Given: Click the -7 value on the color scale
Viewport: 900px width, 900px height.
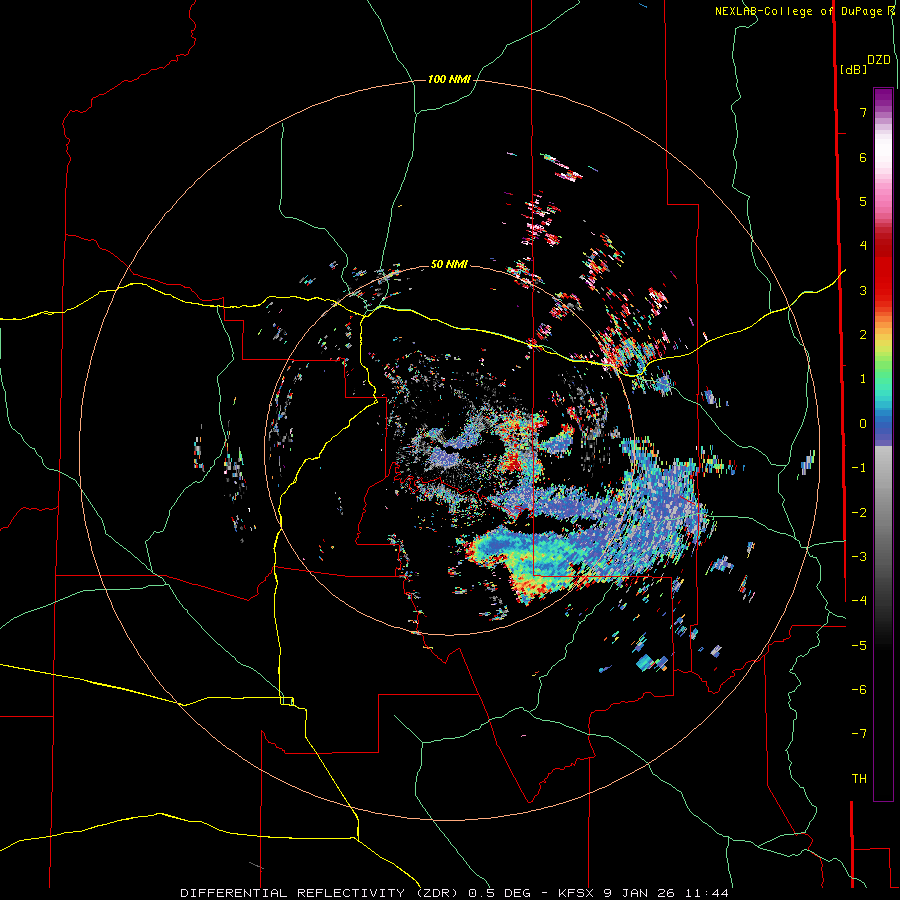Looking at the screenshot, I should point(859,734).
